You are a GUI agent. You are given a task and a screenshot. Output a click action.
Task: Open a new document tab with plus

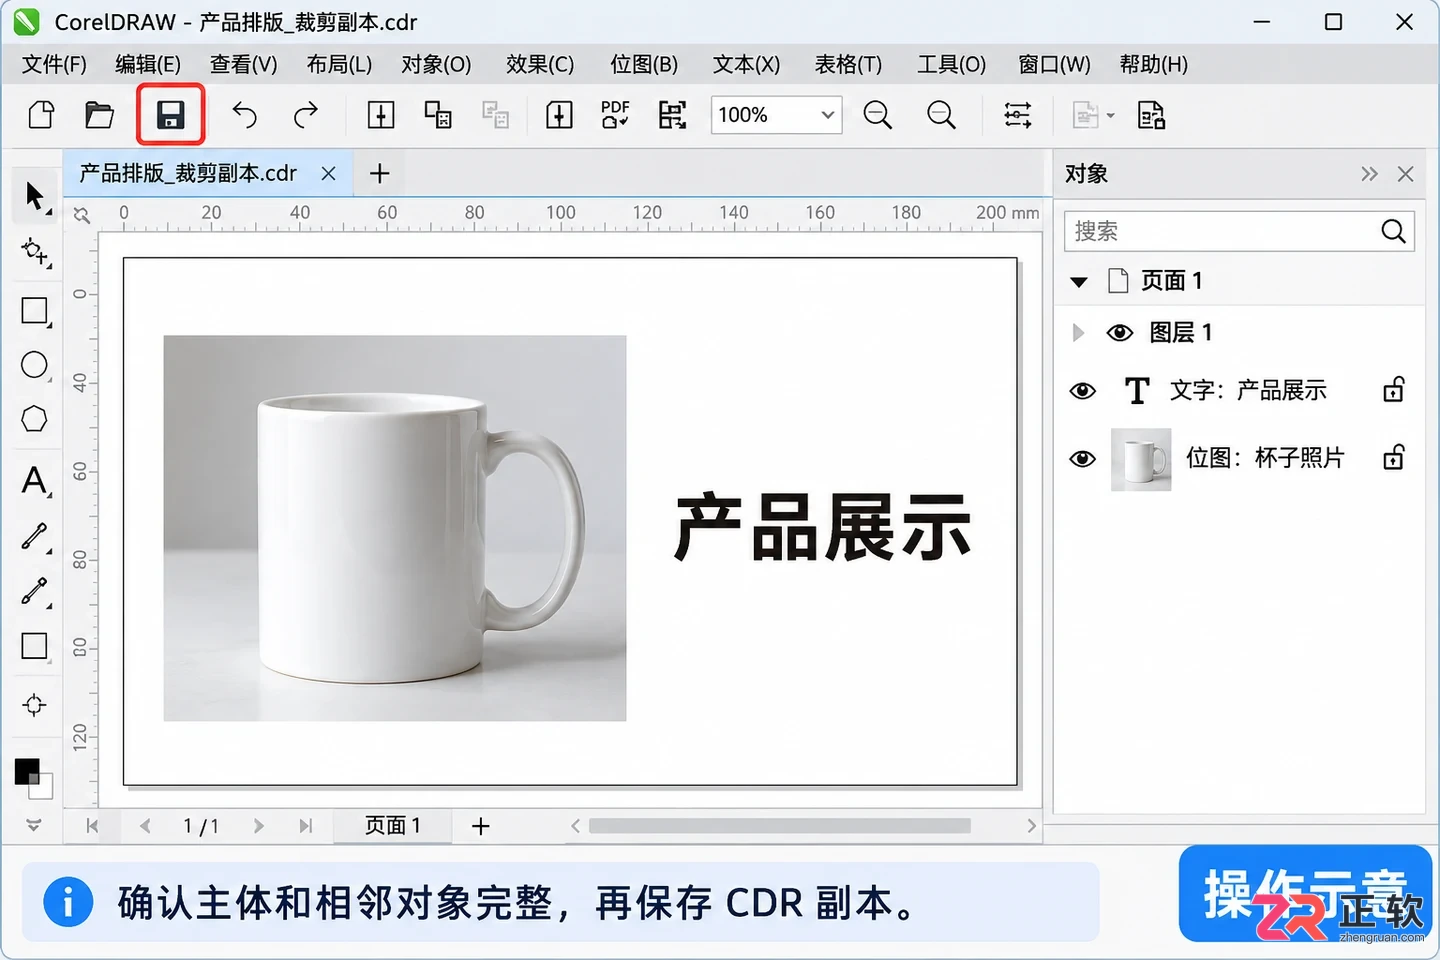tap(379, 174)
